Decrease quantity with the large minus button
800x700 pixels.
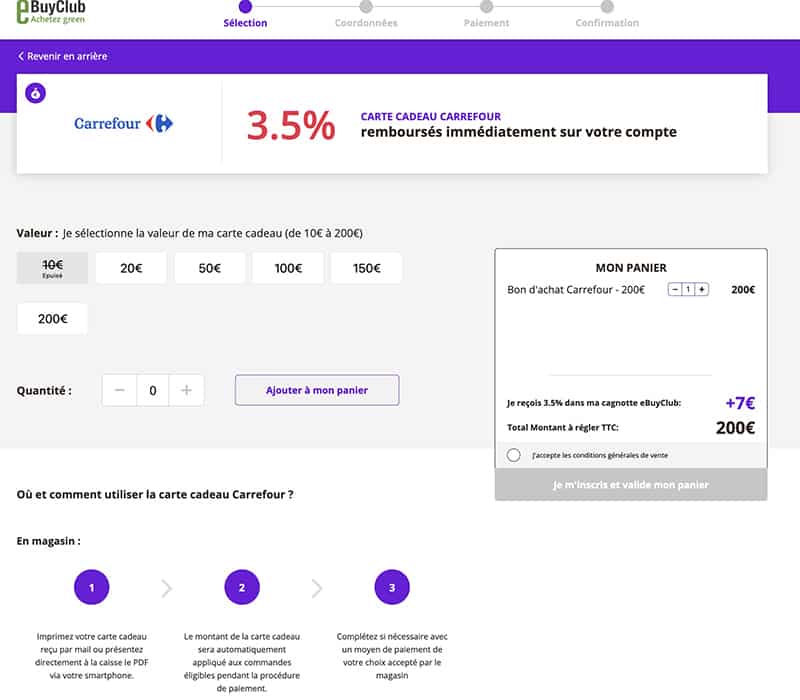(x=119, y=390)
